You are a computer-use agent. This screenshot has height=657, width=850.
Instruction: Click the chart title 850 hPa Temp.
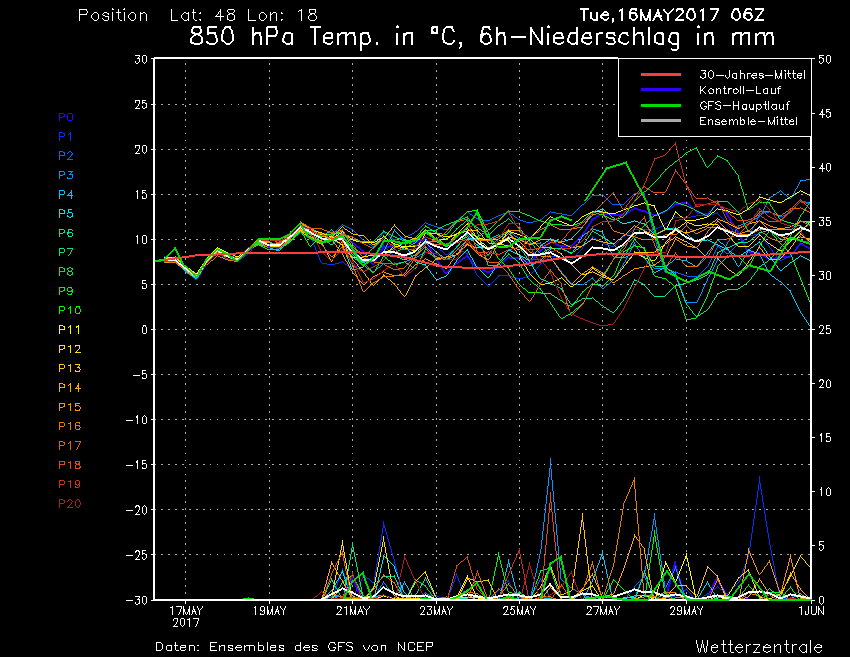pos(483,39)
